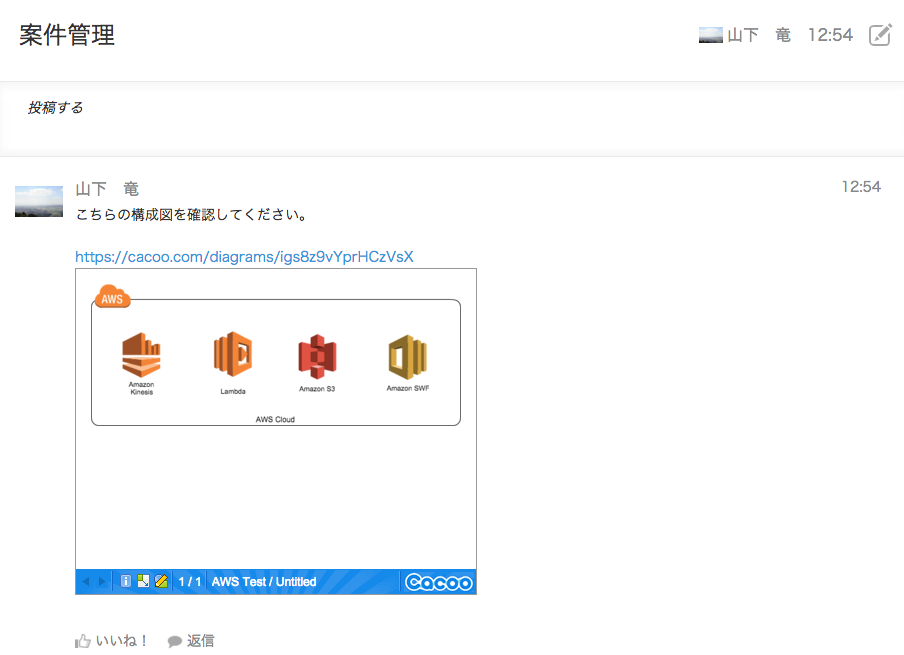904x655 pixels.
Task: Click the post author's avatar photo
Action: pos(39,201)
